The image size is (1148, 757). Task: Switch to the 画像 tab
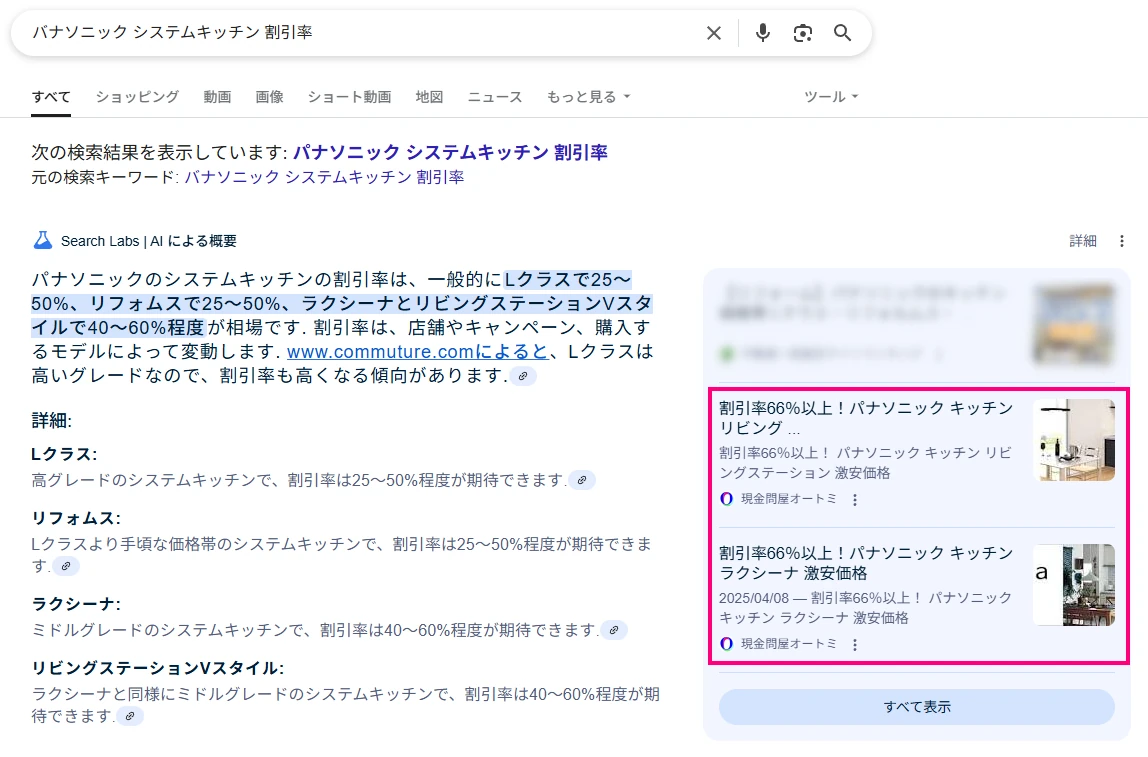click(269, 97)
